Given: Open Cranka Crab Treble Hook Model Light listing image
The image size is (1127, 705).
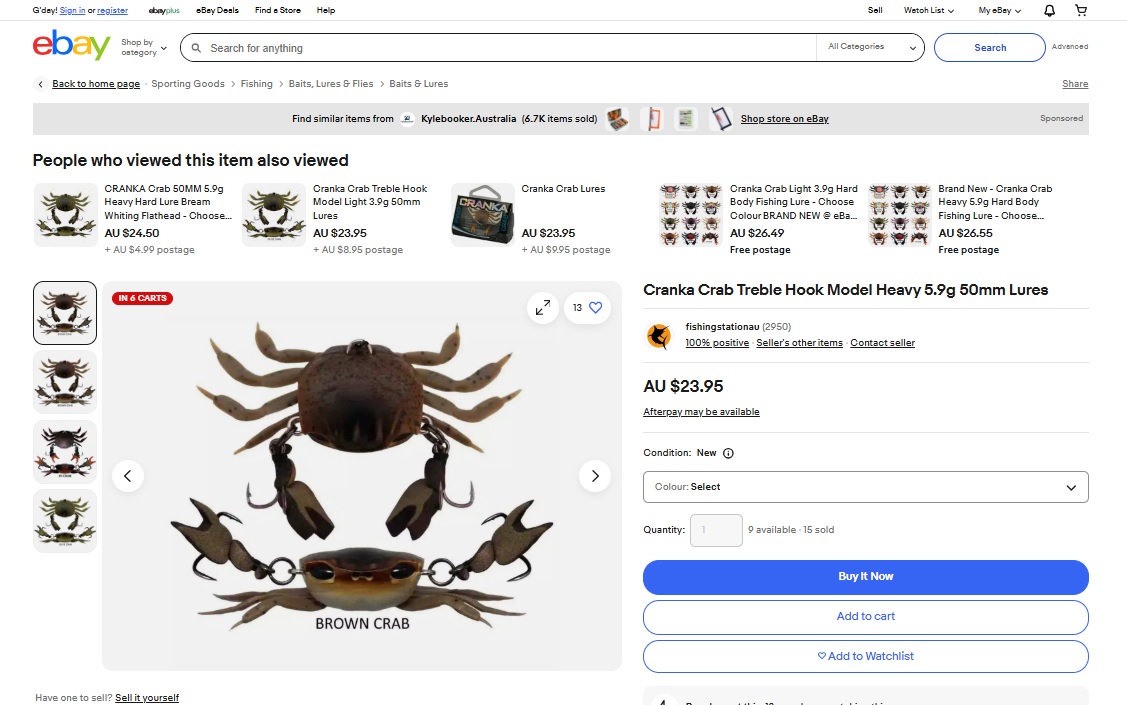Looking at the screenshot, I should pos(274,215).
